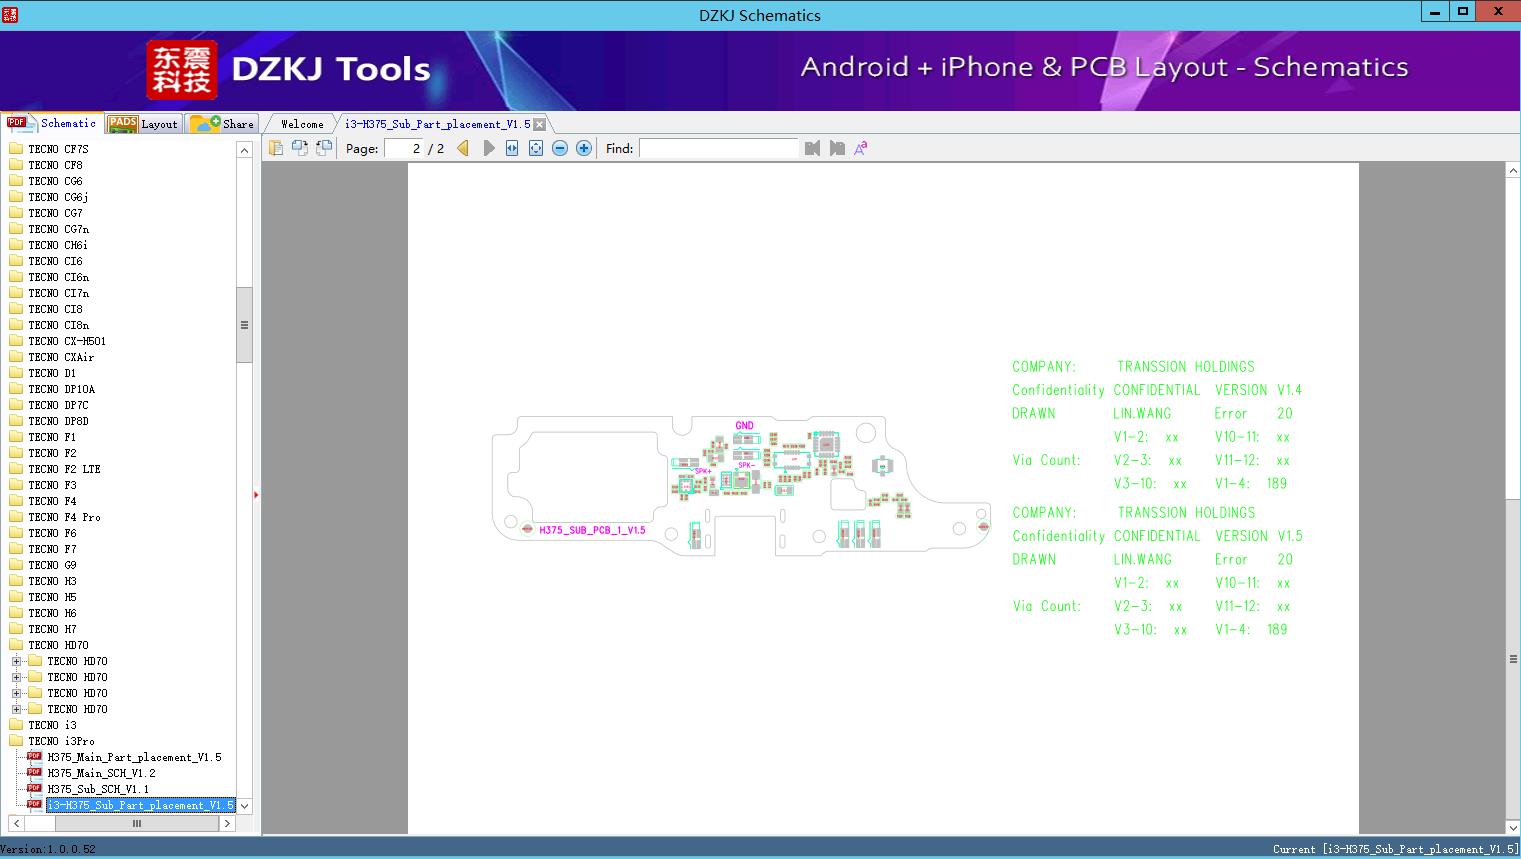
Task: Click the Current document name in the status bar
Action: (1395, 849)
